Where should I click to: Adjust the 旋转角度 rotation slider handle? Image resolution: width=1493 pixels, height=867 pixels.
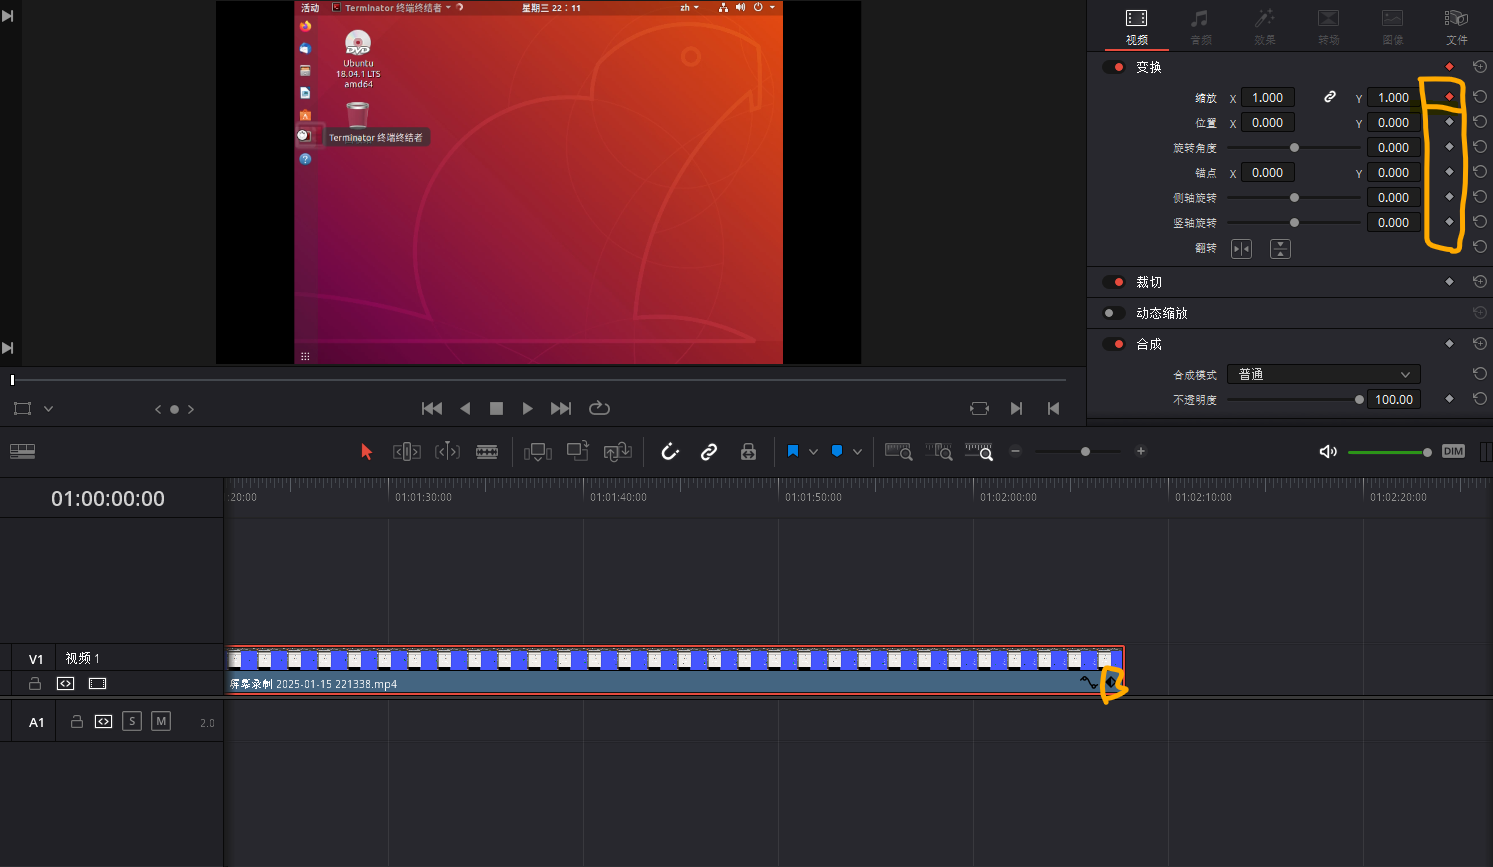click(1294, 147)
